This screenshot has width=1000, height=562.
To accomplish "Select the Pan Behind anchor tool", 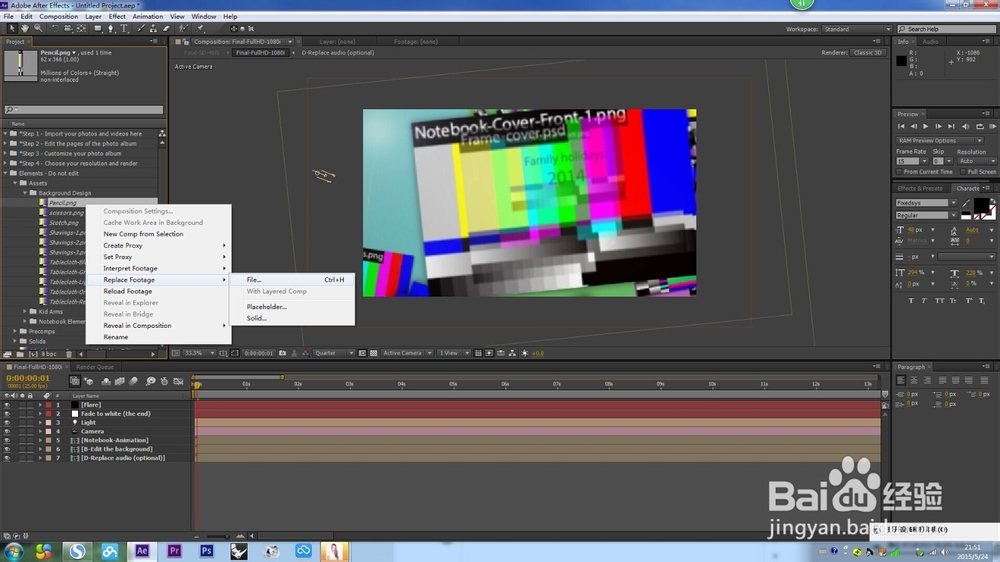I will 81,29.
